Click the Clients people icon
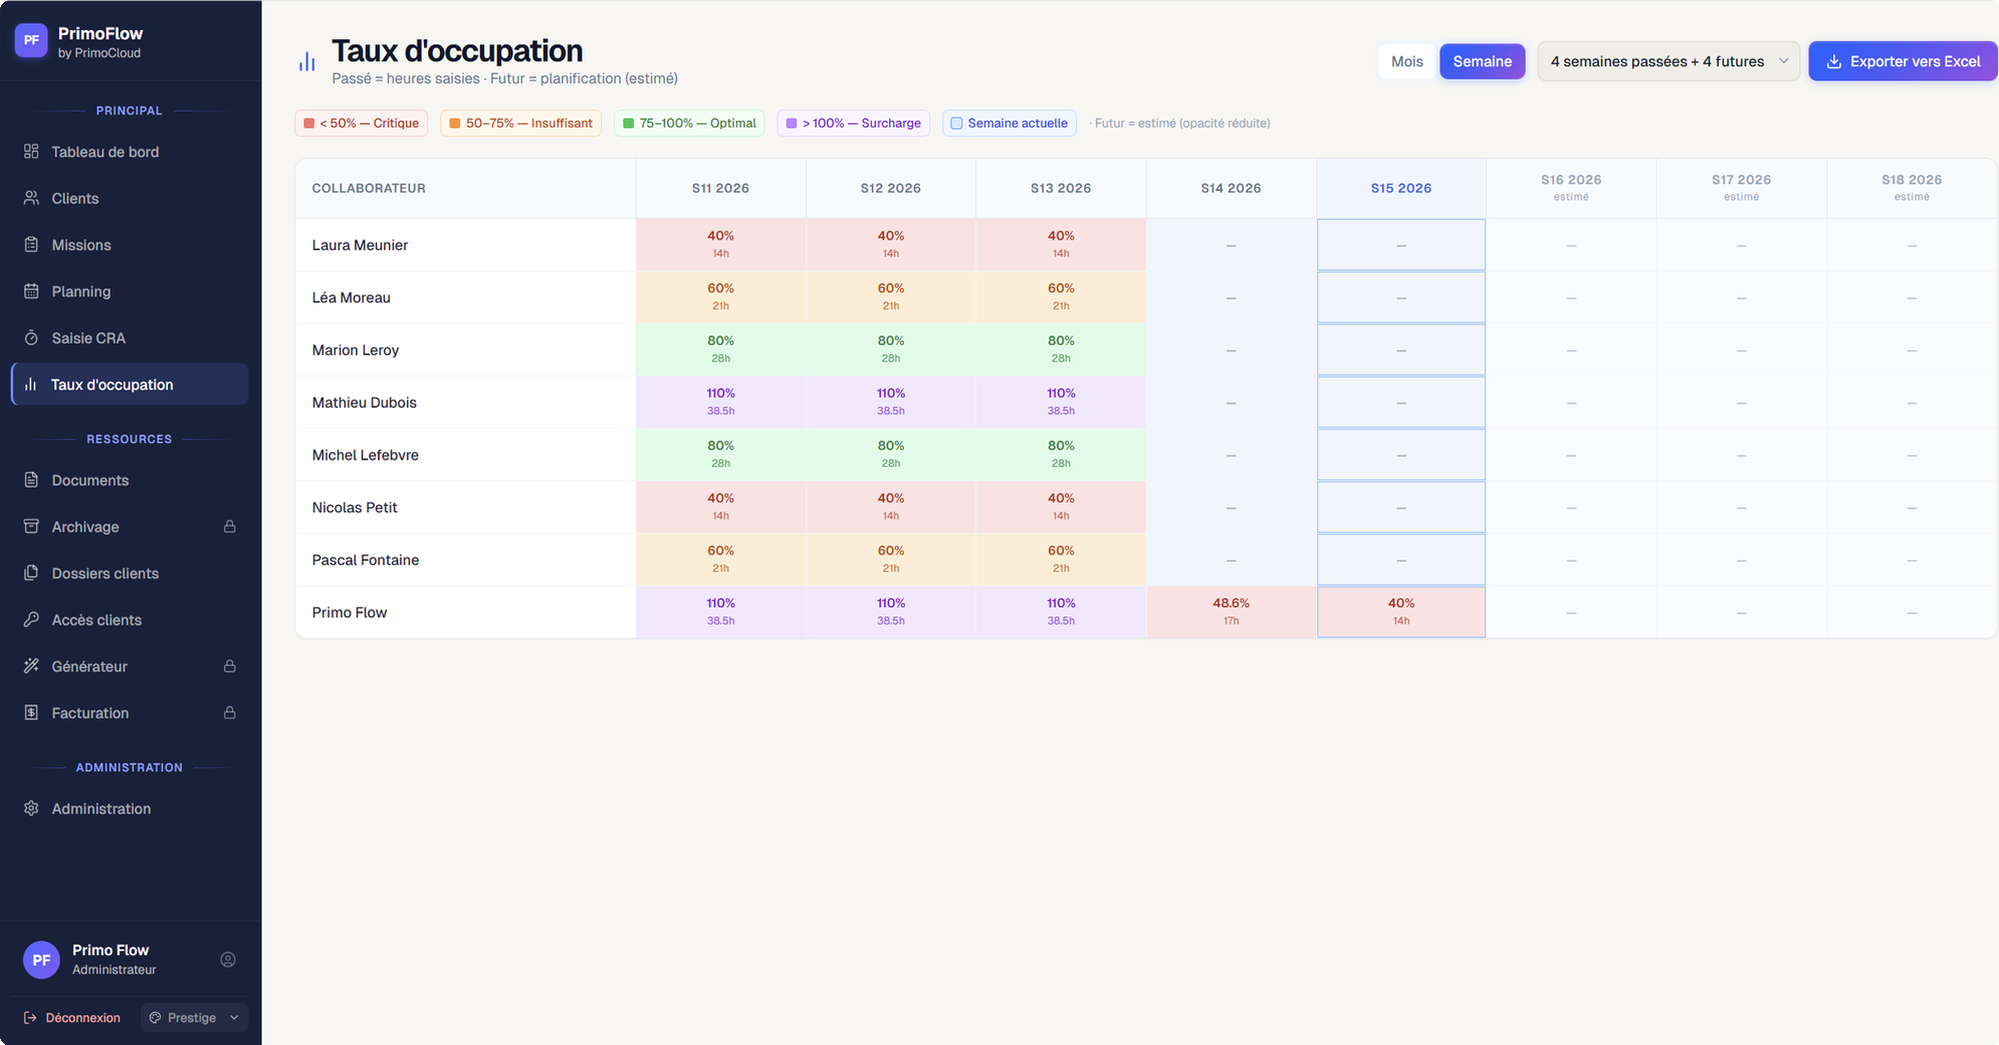 tap(31, 198)
